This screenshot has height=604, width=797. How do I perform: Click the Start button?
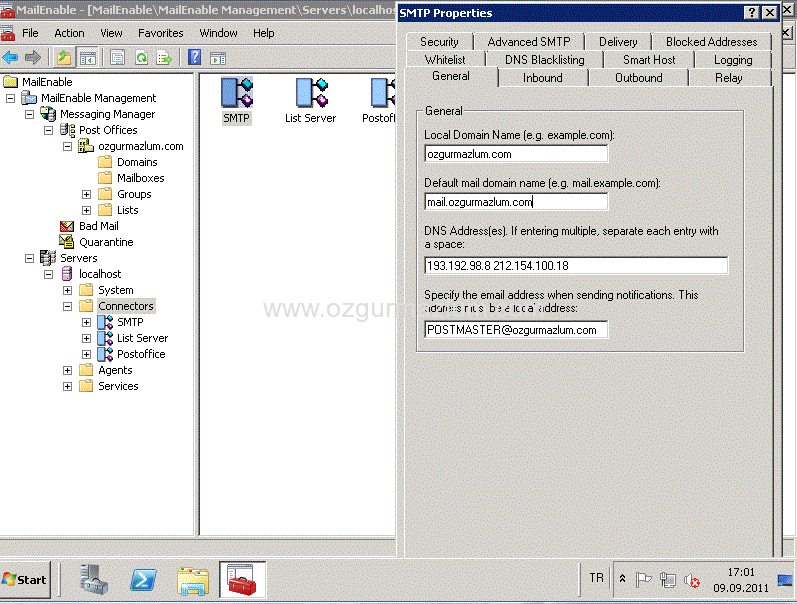[25, 580]
